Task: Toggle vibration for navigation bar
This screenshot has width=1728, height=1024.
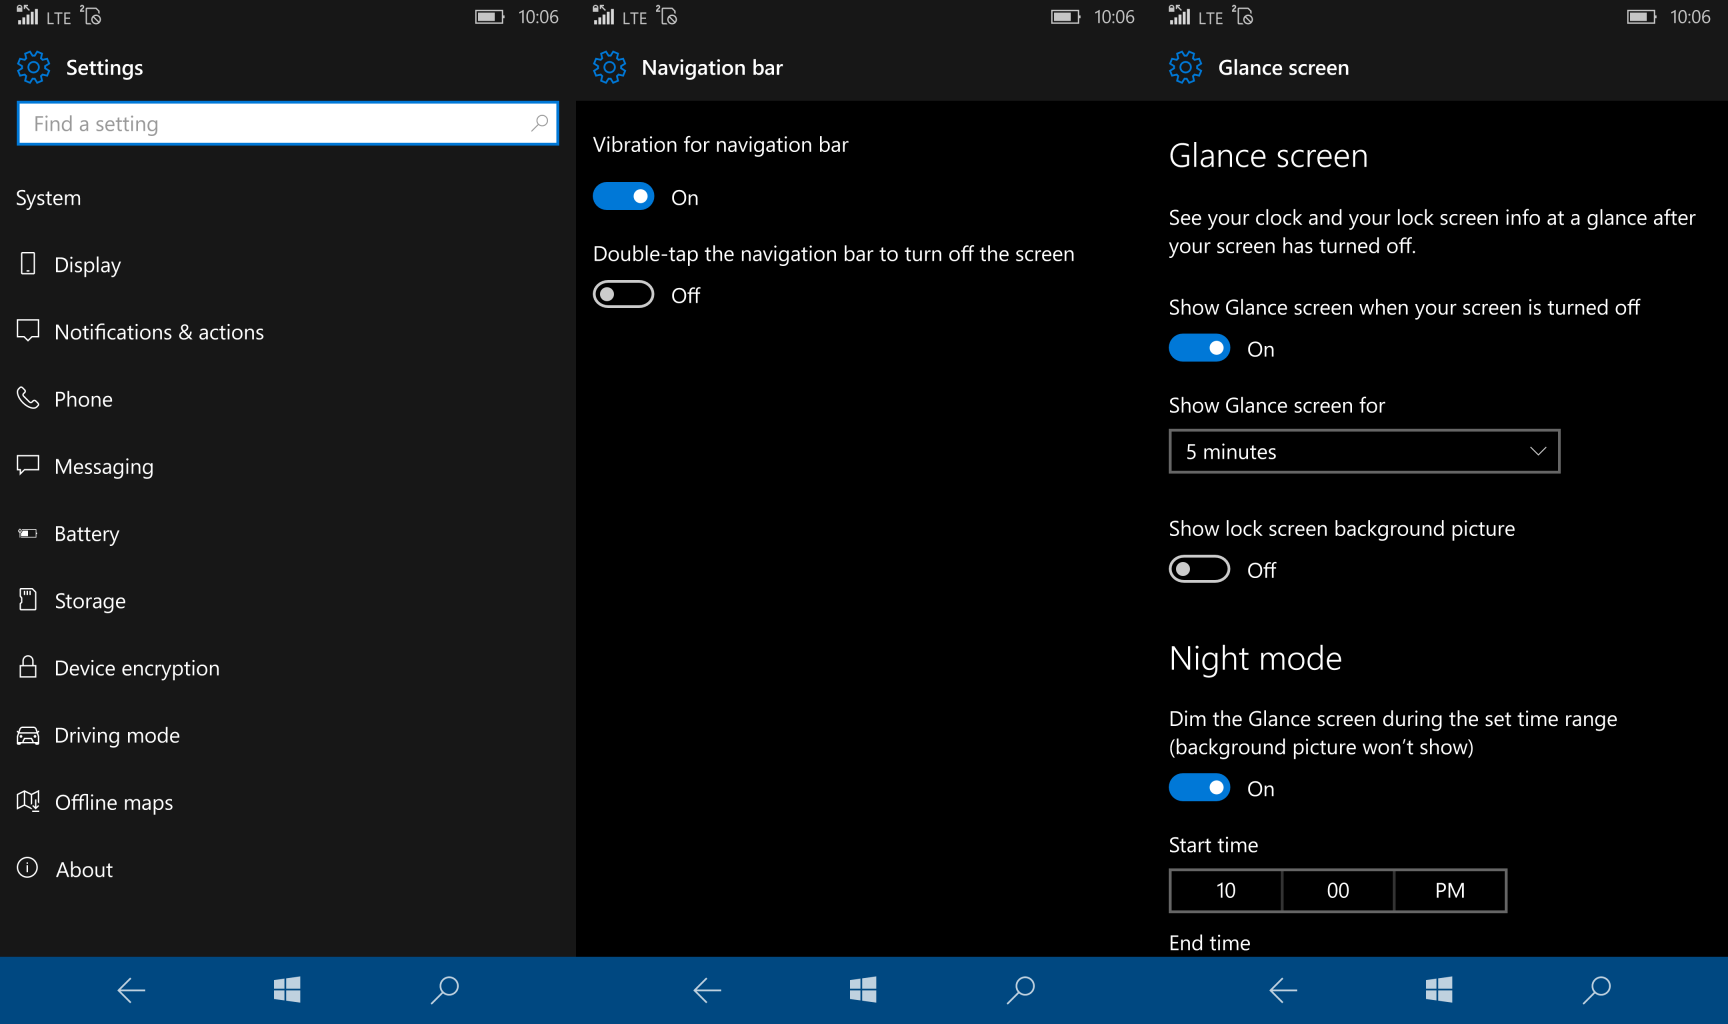Action: click(624, 196)
